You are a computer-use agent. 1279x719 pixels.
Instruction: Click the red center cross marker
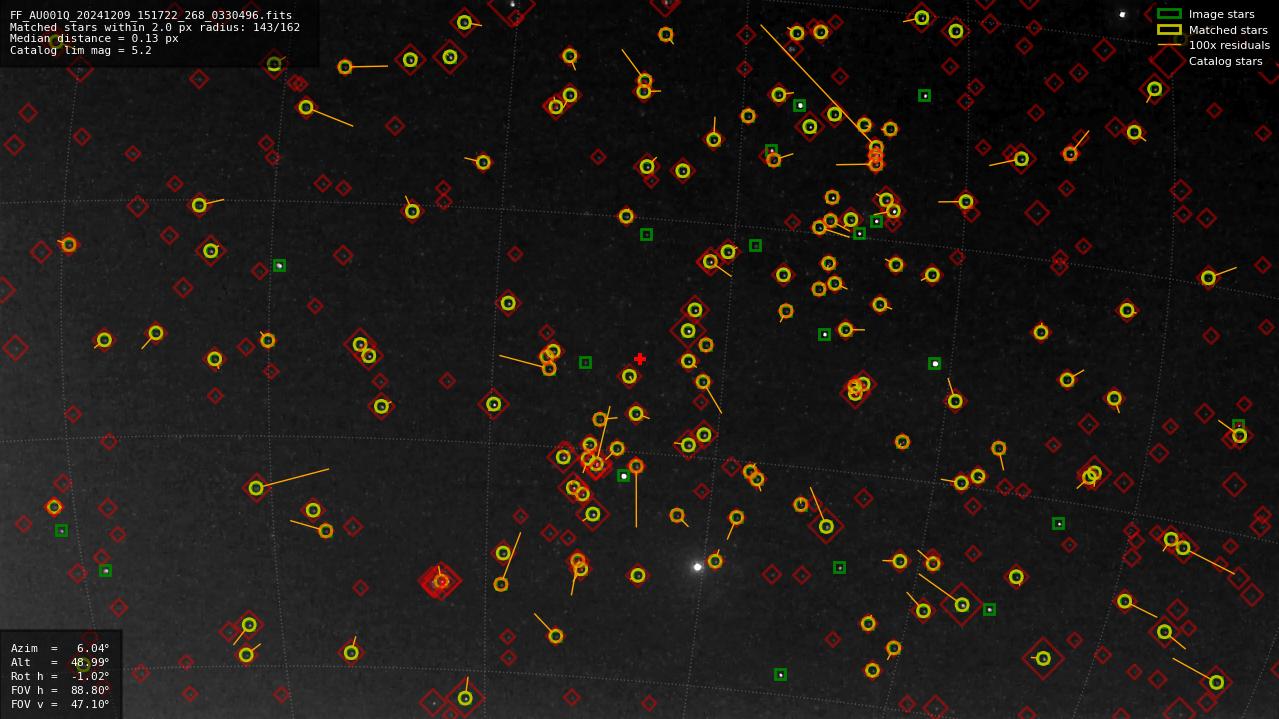pos(640,359)
